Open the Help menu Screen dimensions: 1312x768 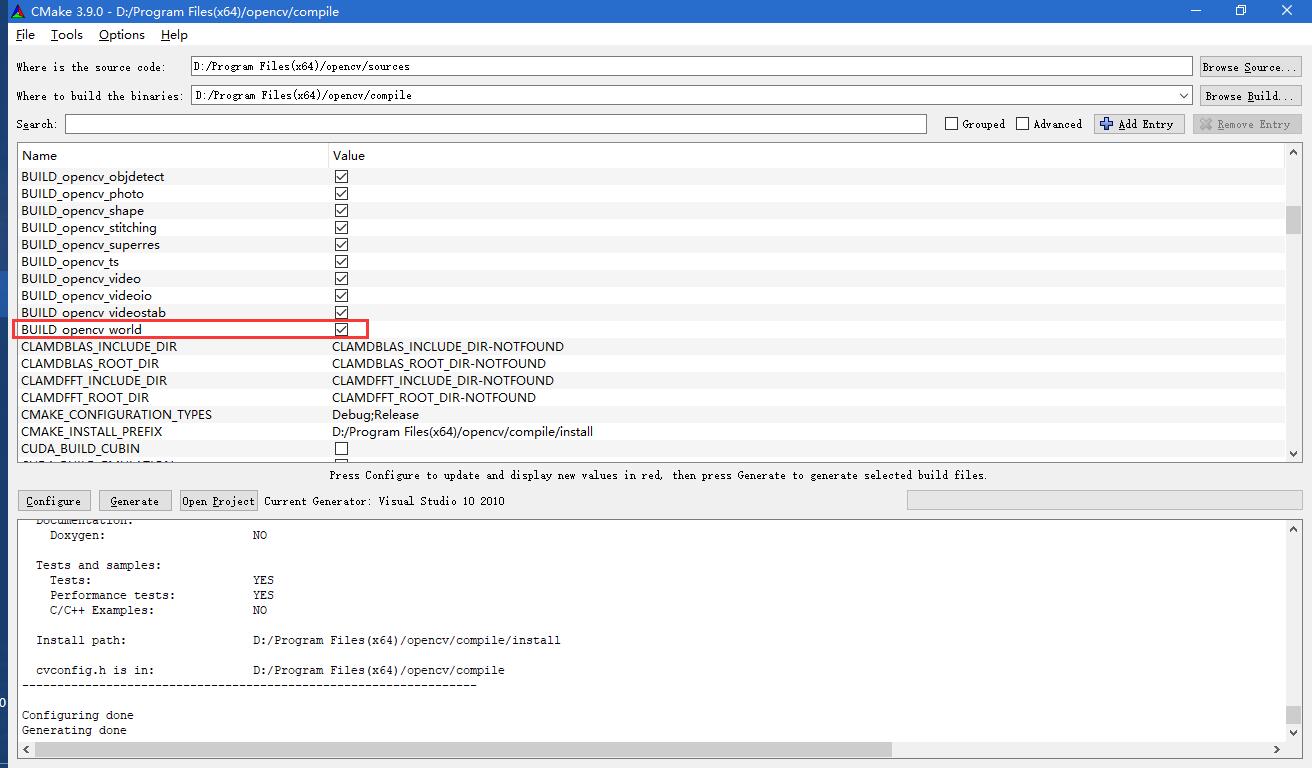point(174,35)
